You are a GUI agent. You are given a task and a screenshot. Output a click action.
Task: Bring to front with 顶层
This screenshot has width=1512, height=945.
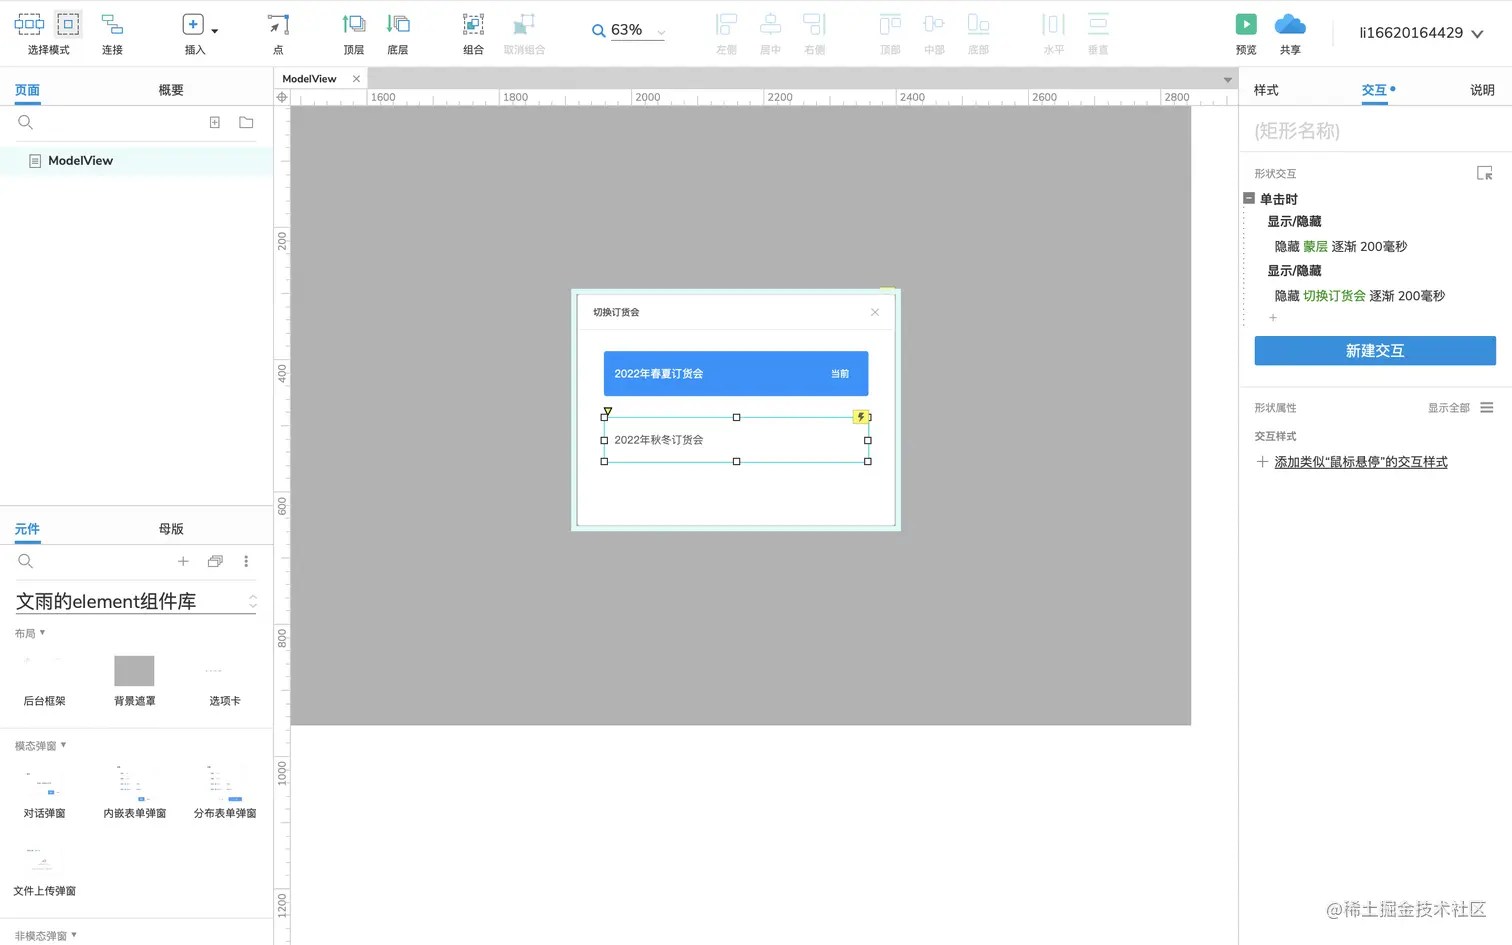[354, 32]
